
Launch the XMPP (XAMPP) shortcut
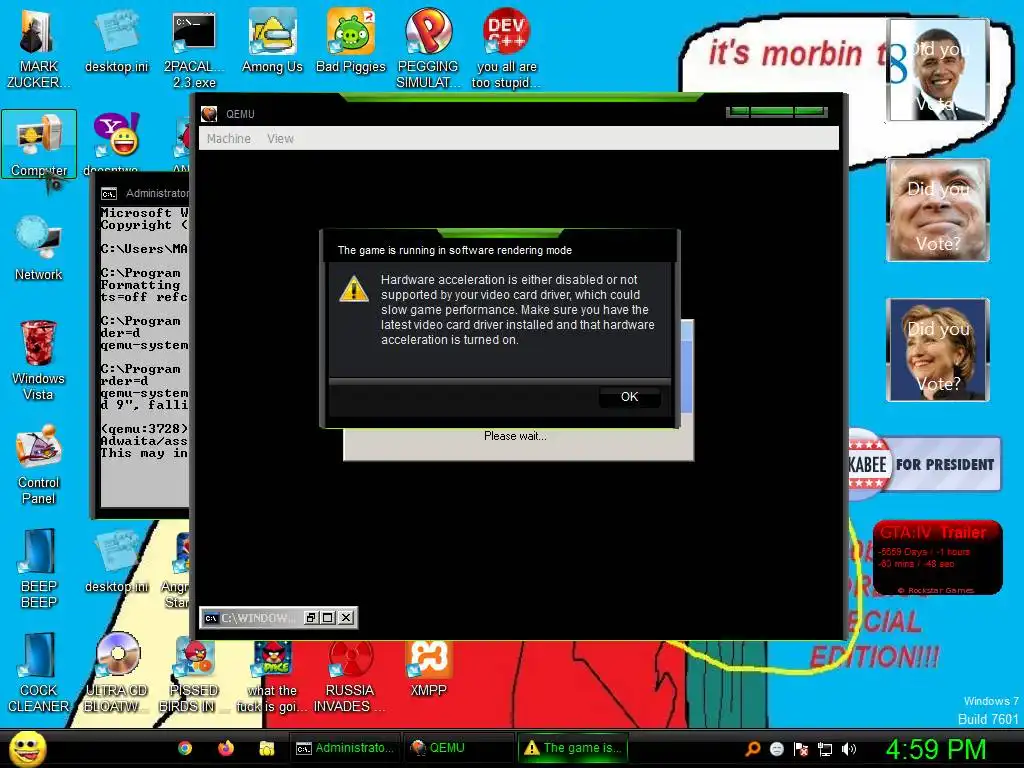[428, 669]
